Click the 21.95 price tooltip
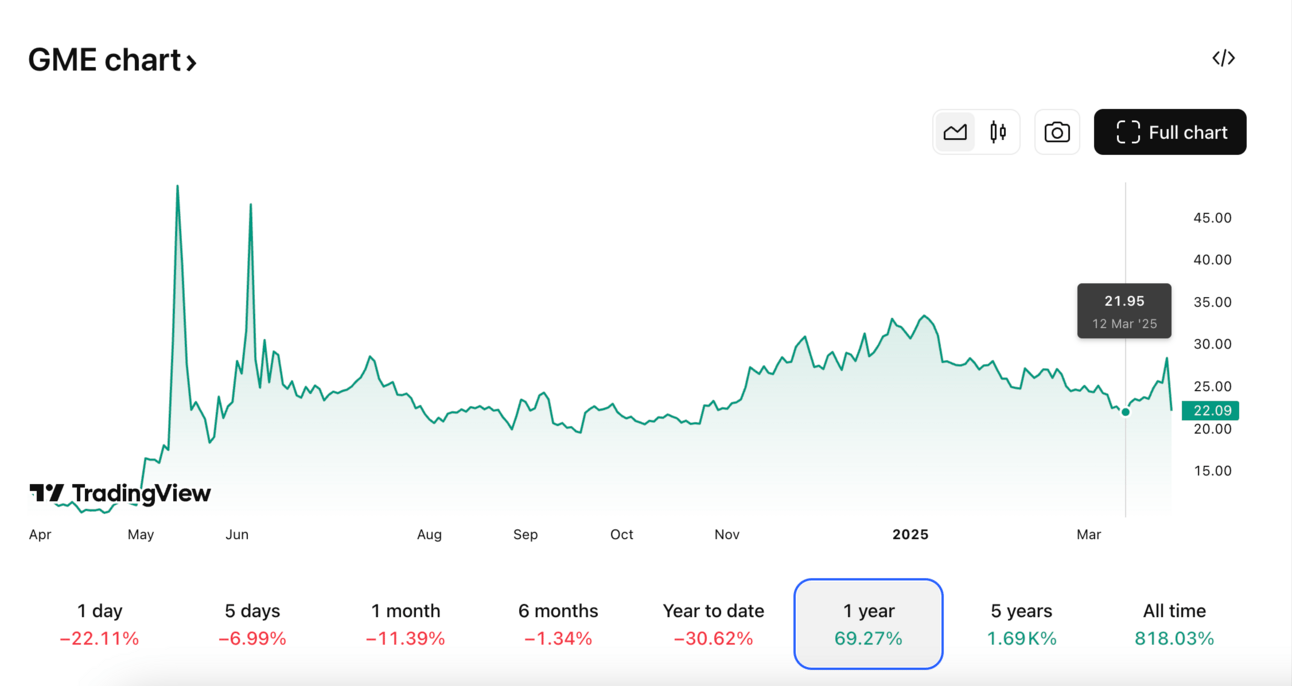 point(1124,311)
